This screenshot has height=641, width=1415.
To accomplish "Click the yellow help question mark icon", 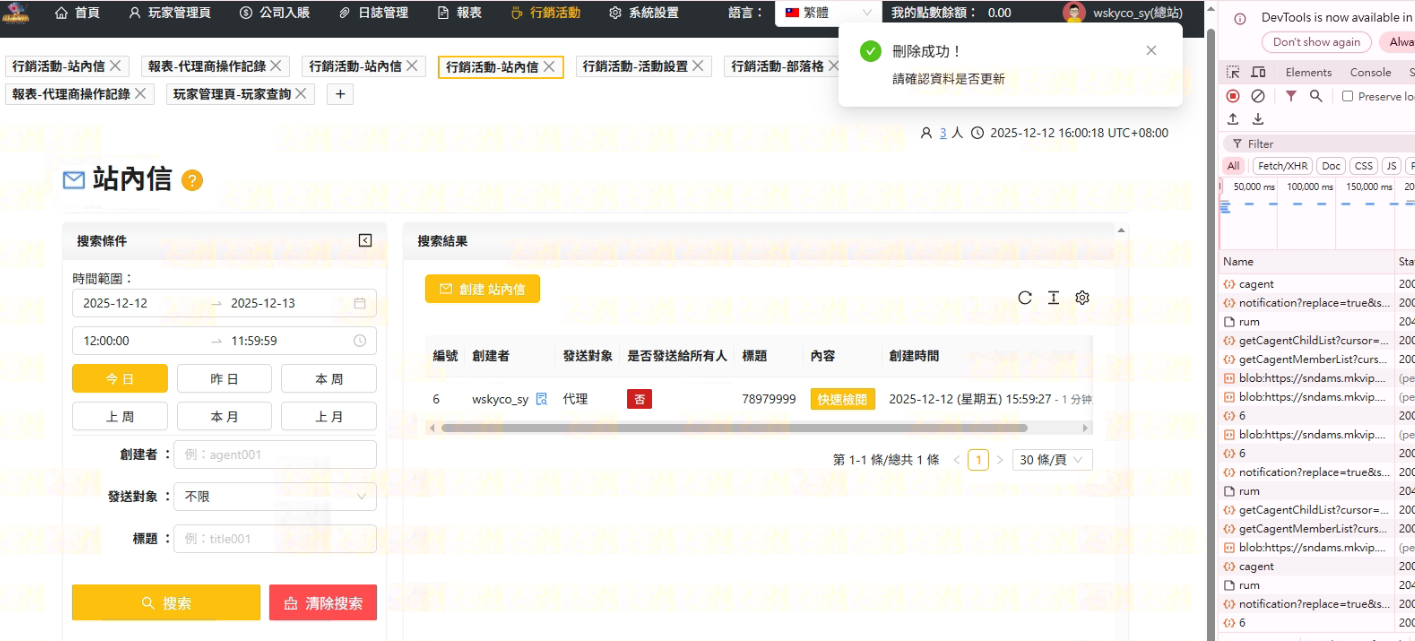I will [x=192, y=180].
